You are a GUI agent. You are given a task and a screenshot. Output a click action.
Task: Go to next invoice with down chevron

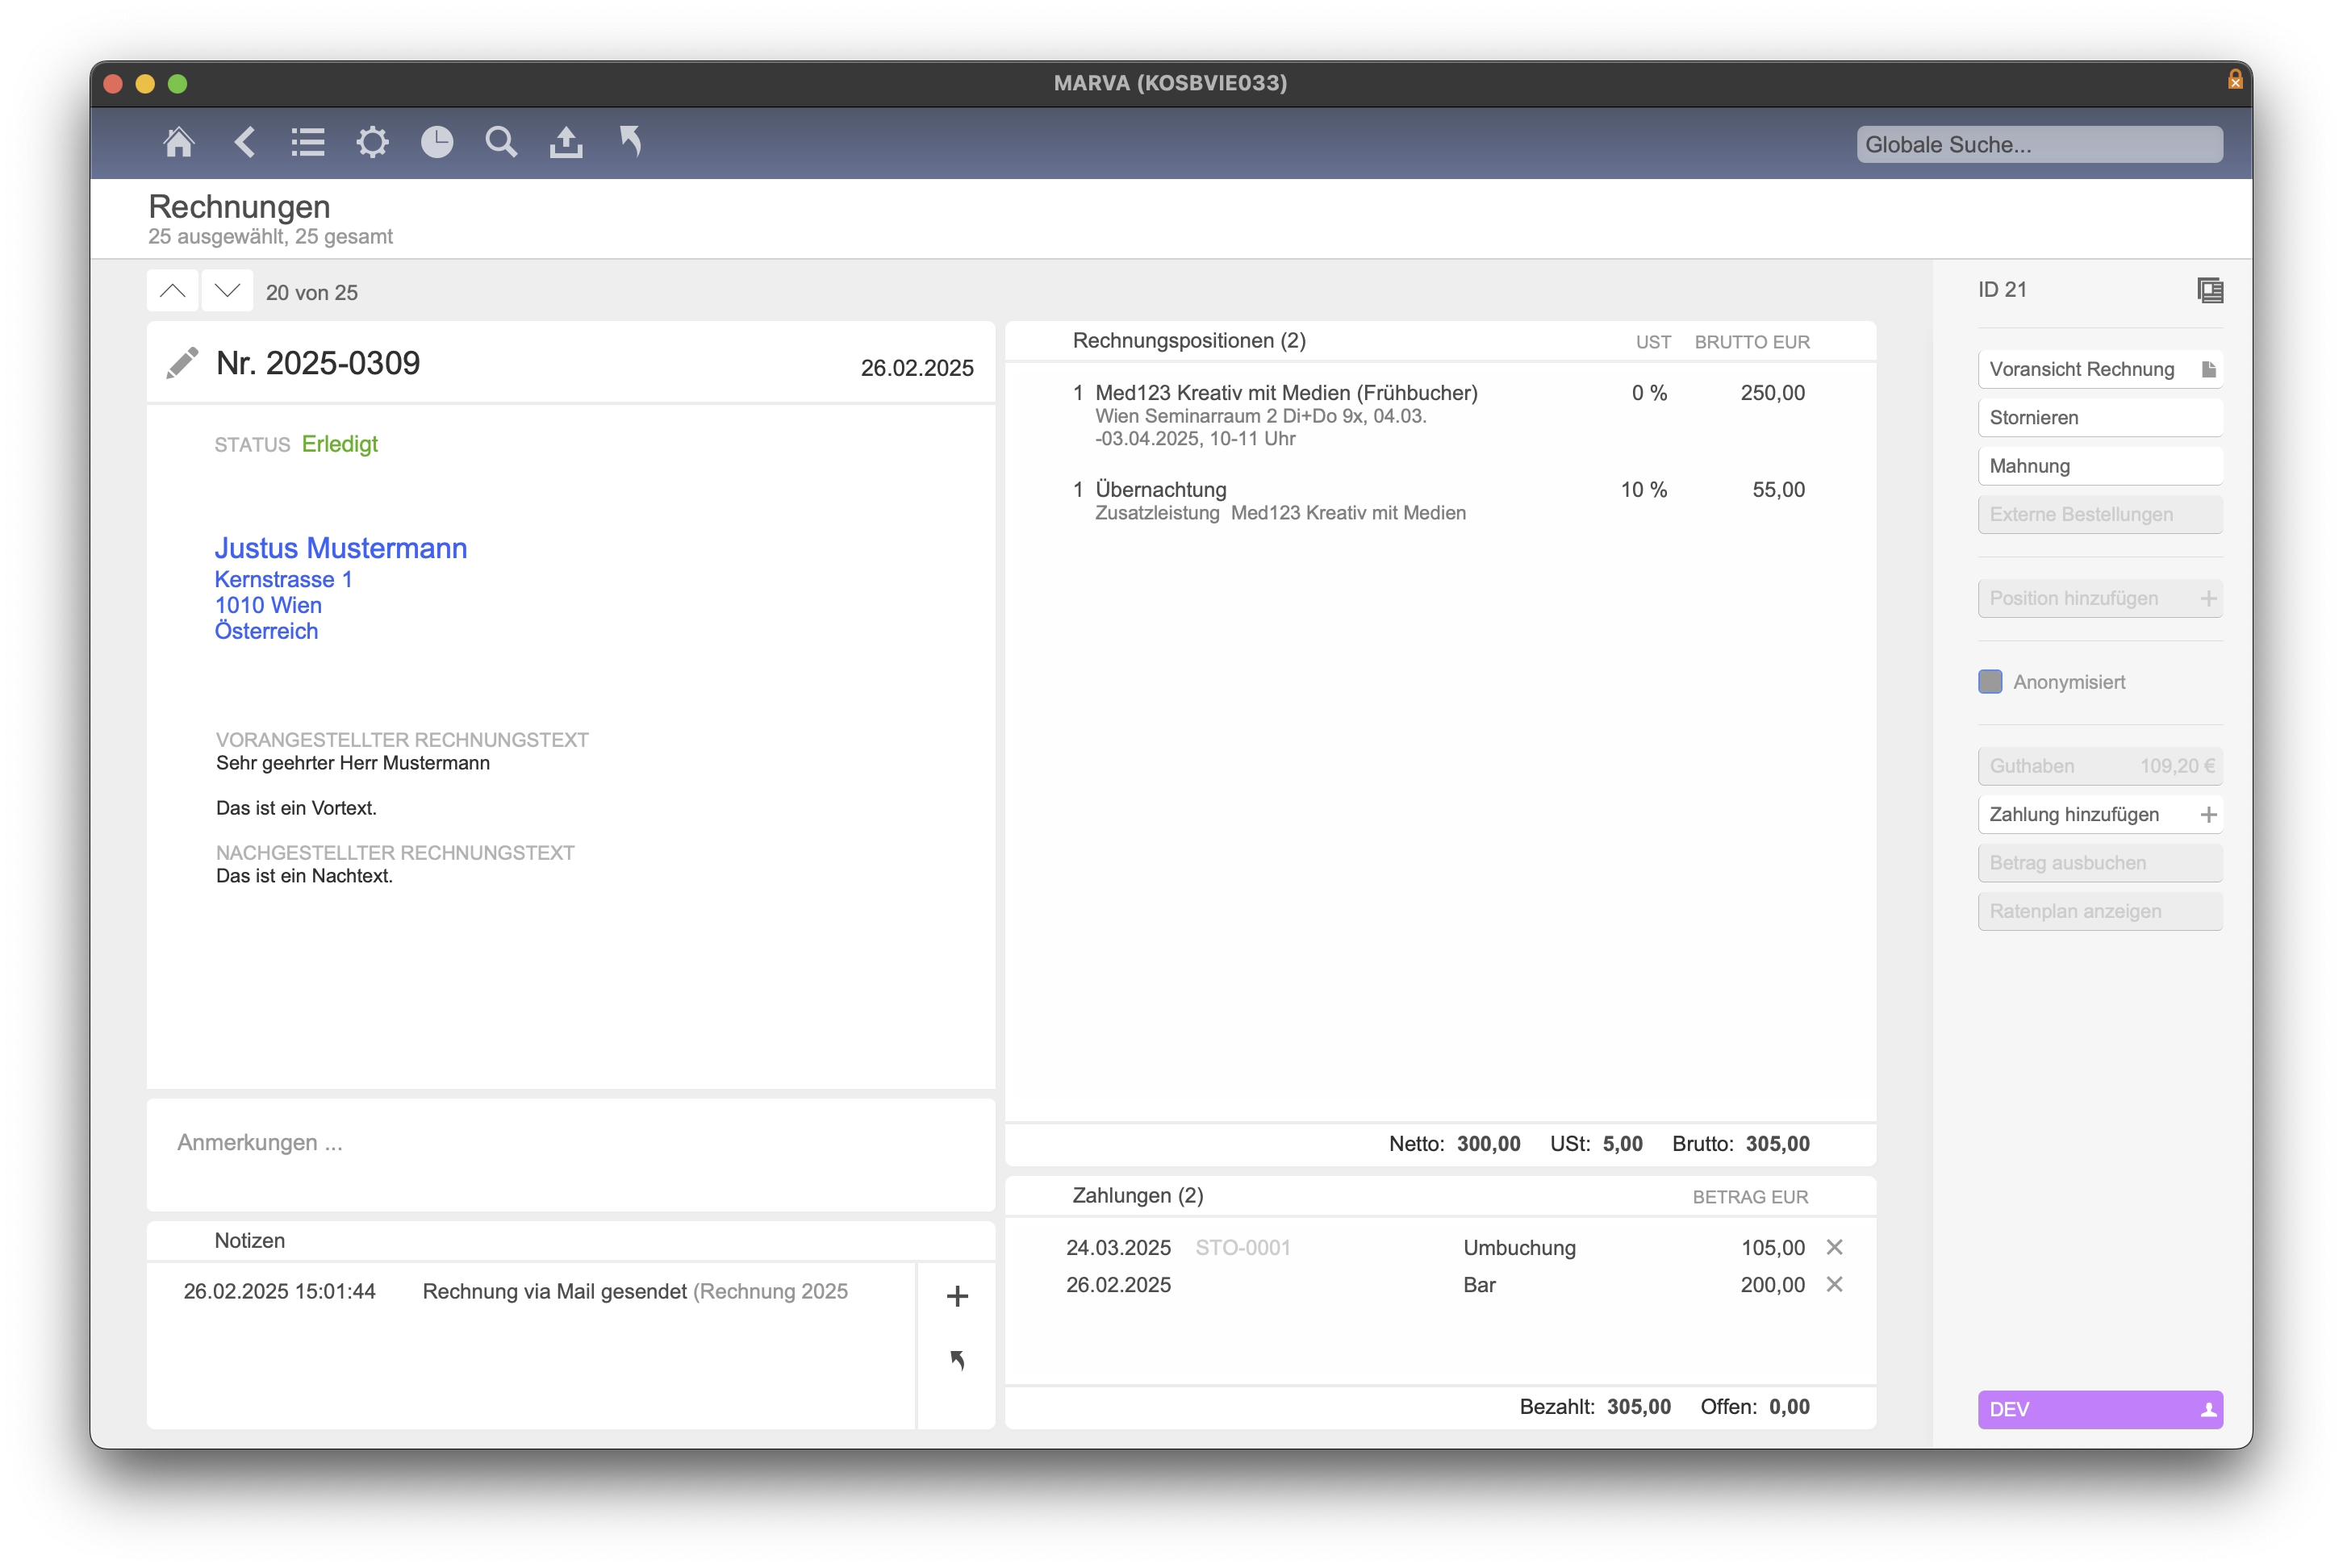pyautogui.click(x=227, y=291)
